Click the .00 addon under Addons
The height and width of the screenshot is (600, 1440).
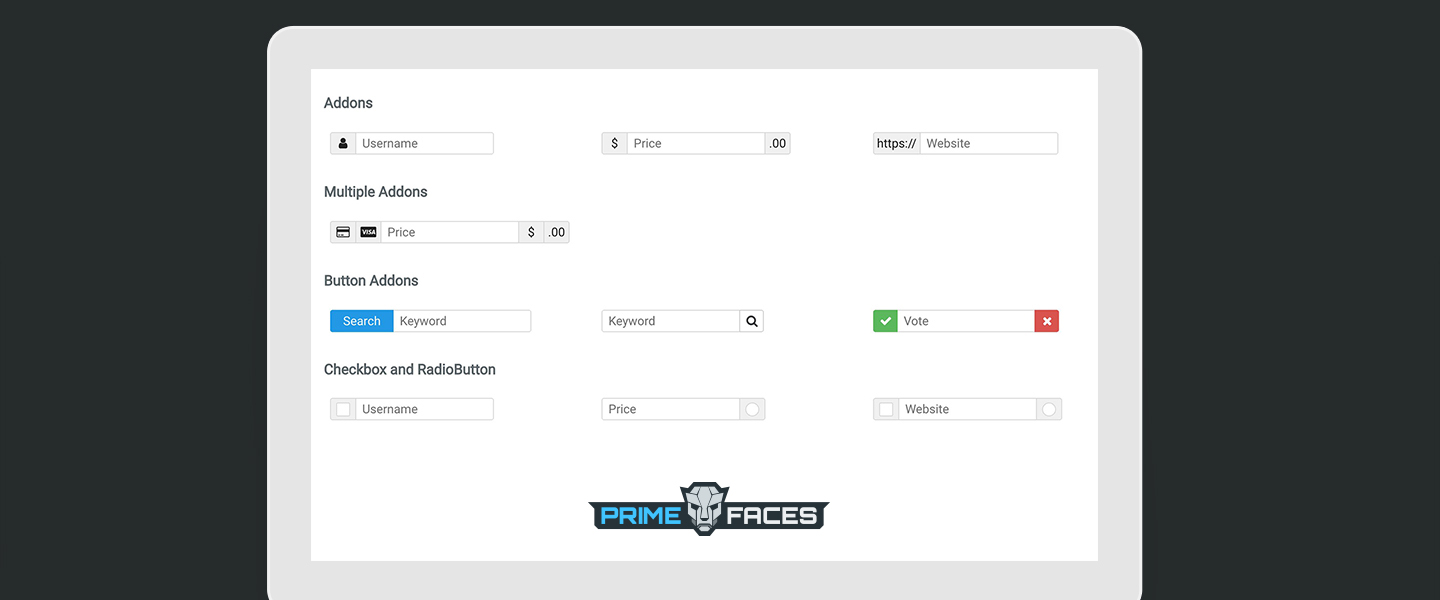coord(778,143)
